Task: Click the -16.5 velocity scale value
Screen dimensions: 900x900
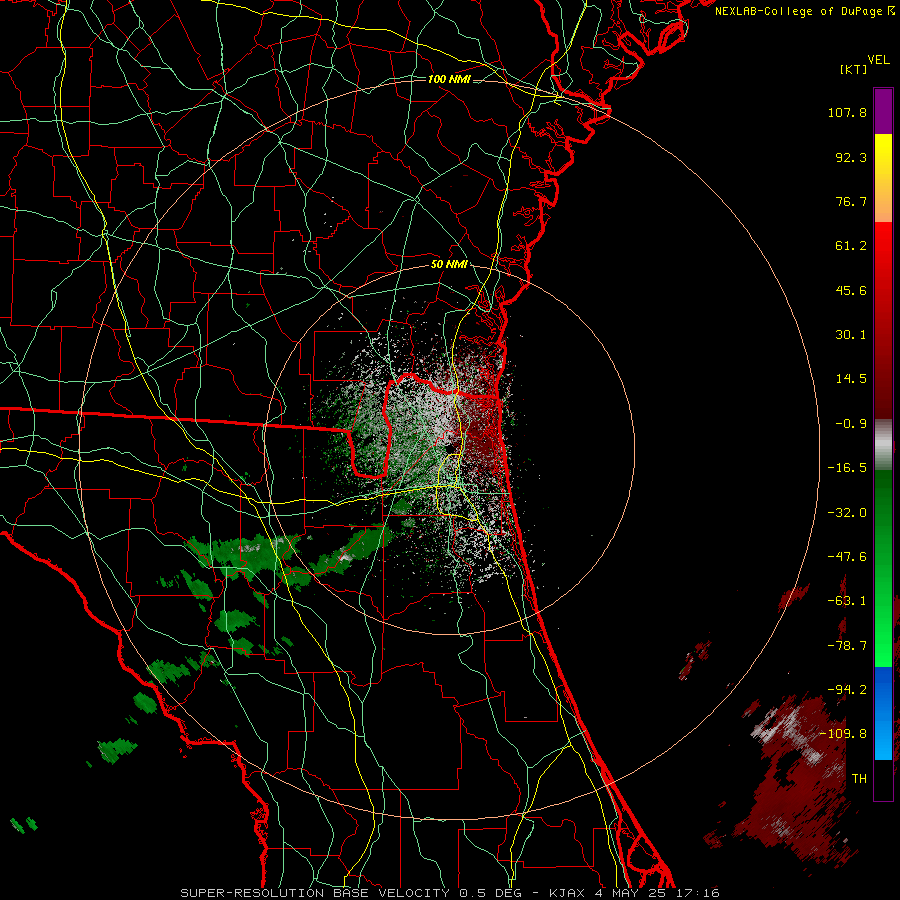Action: tap(847, 468)
